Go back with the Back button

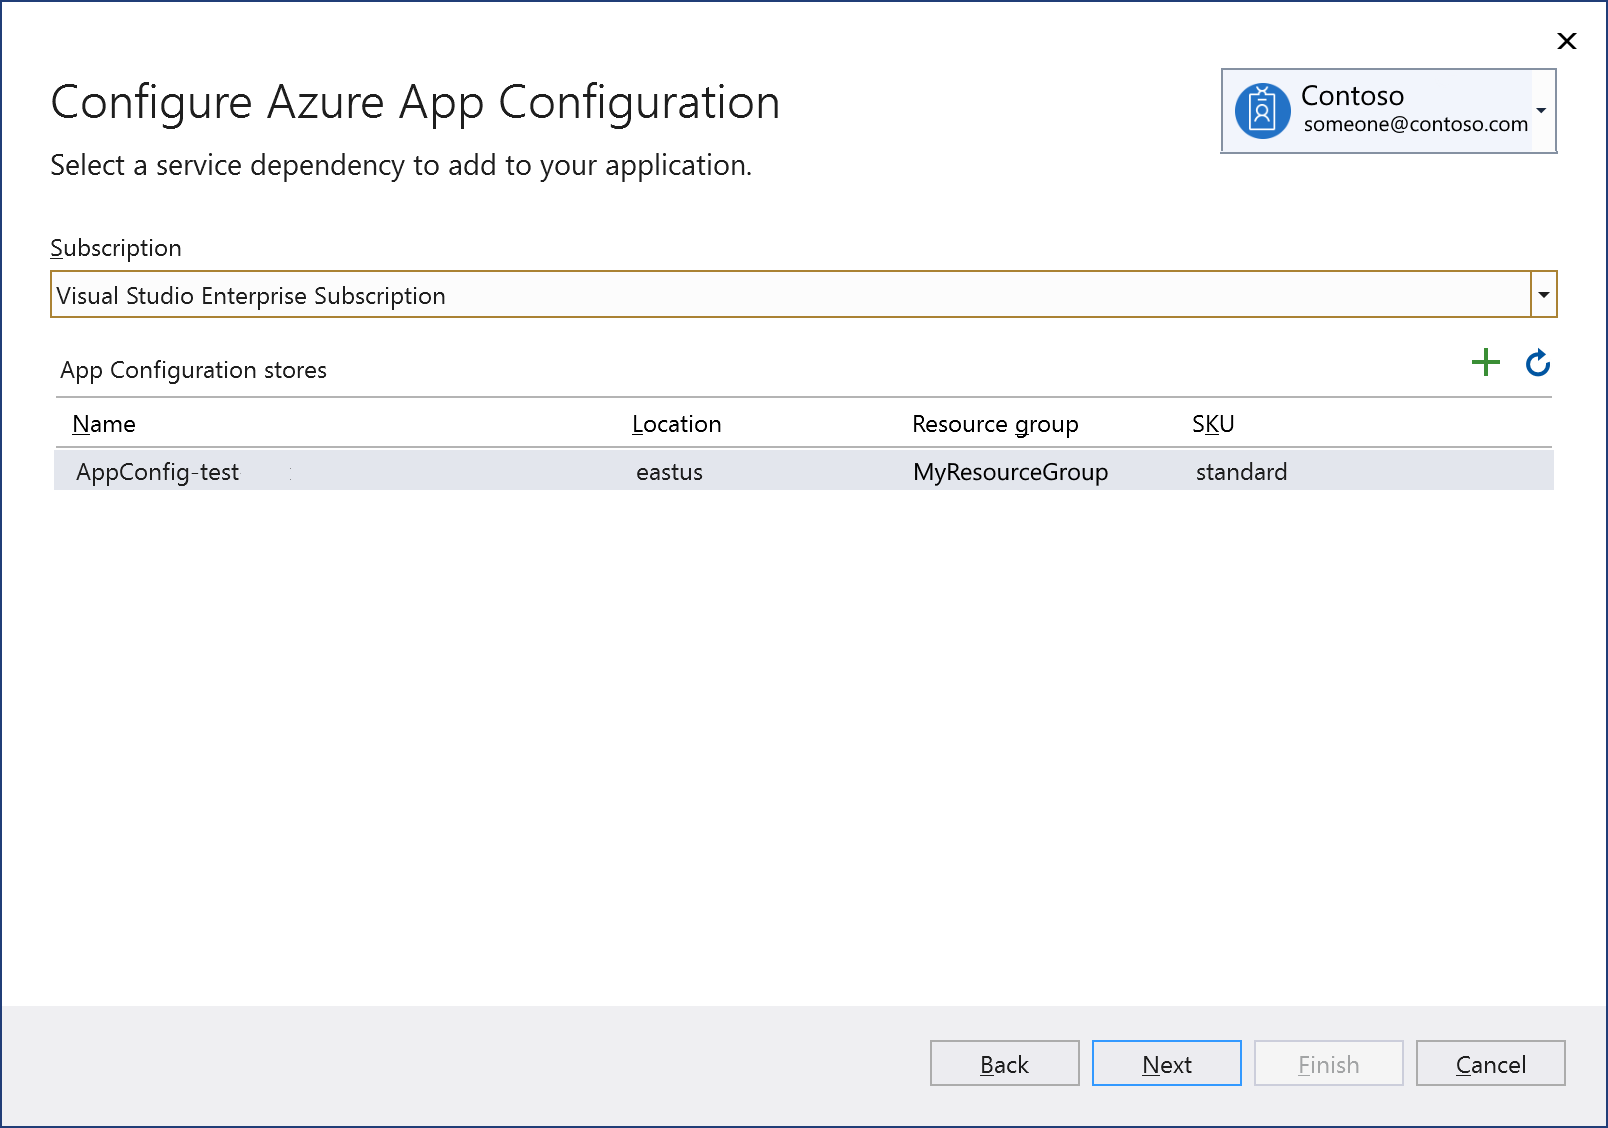[x=1005, y=1063]
